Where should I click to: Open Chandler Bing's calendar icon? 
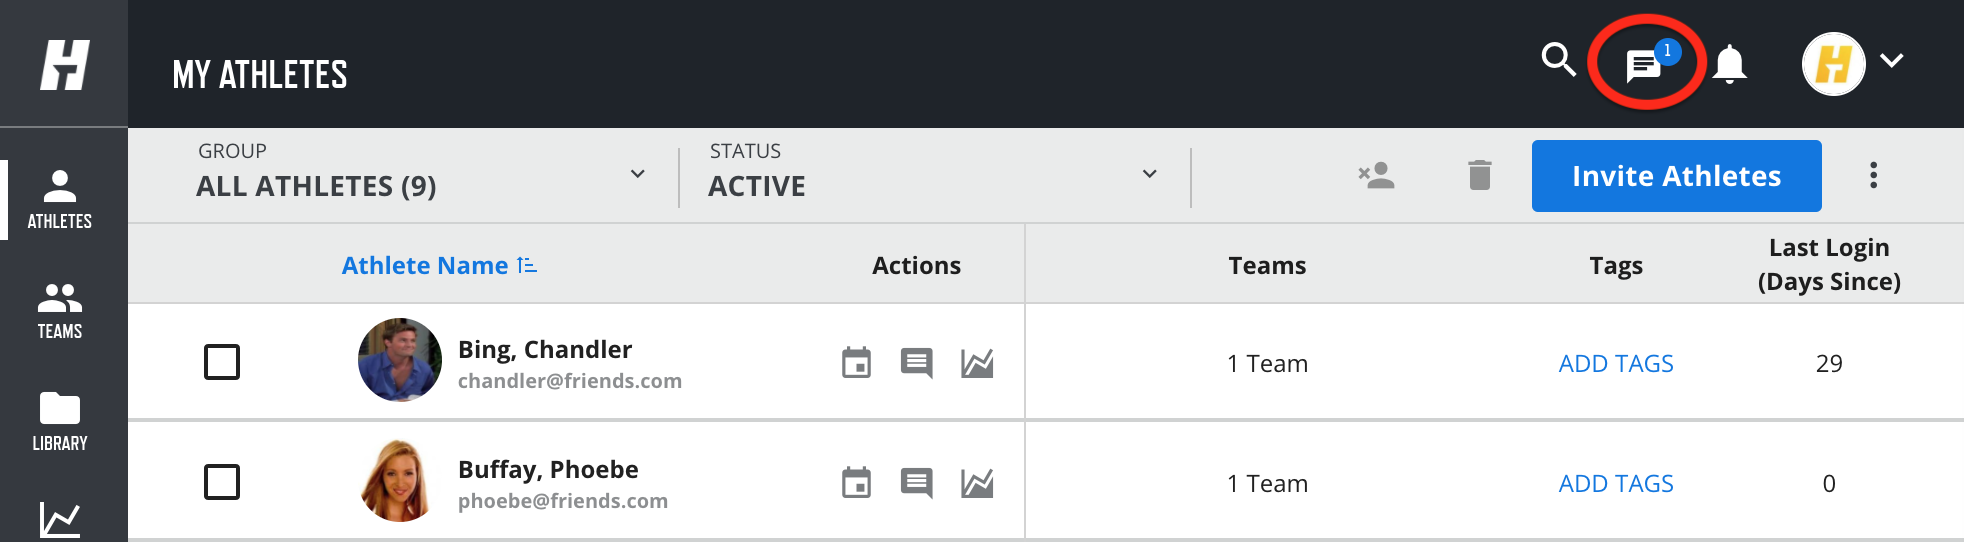[856, 362]
